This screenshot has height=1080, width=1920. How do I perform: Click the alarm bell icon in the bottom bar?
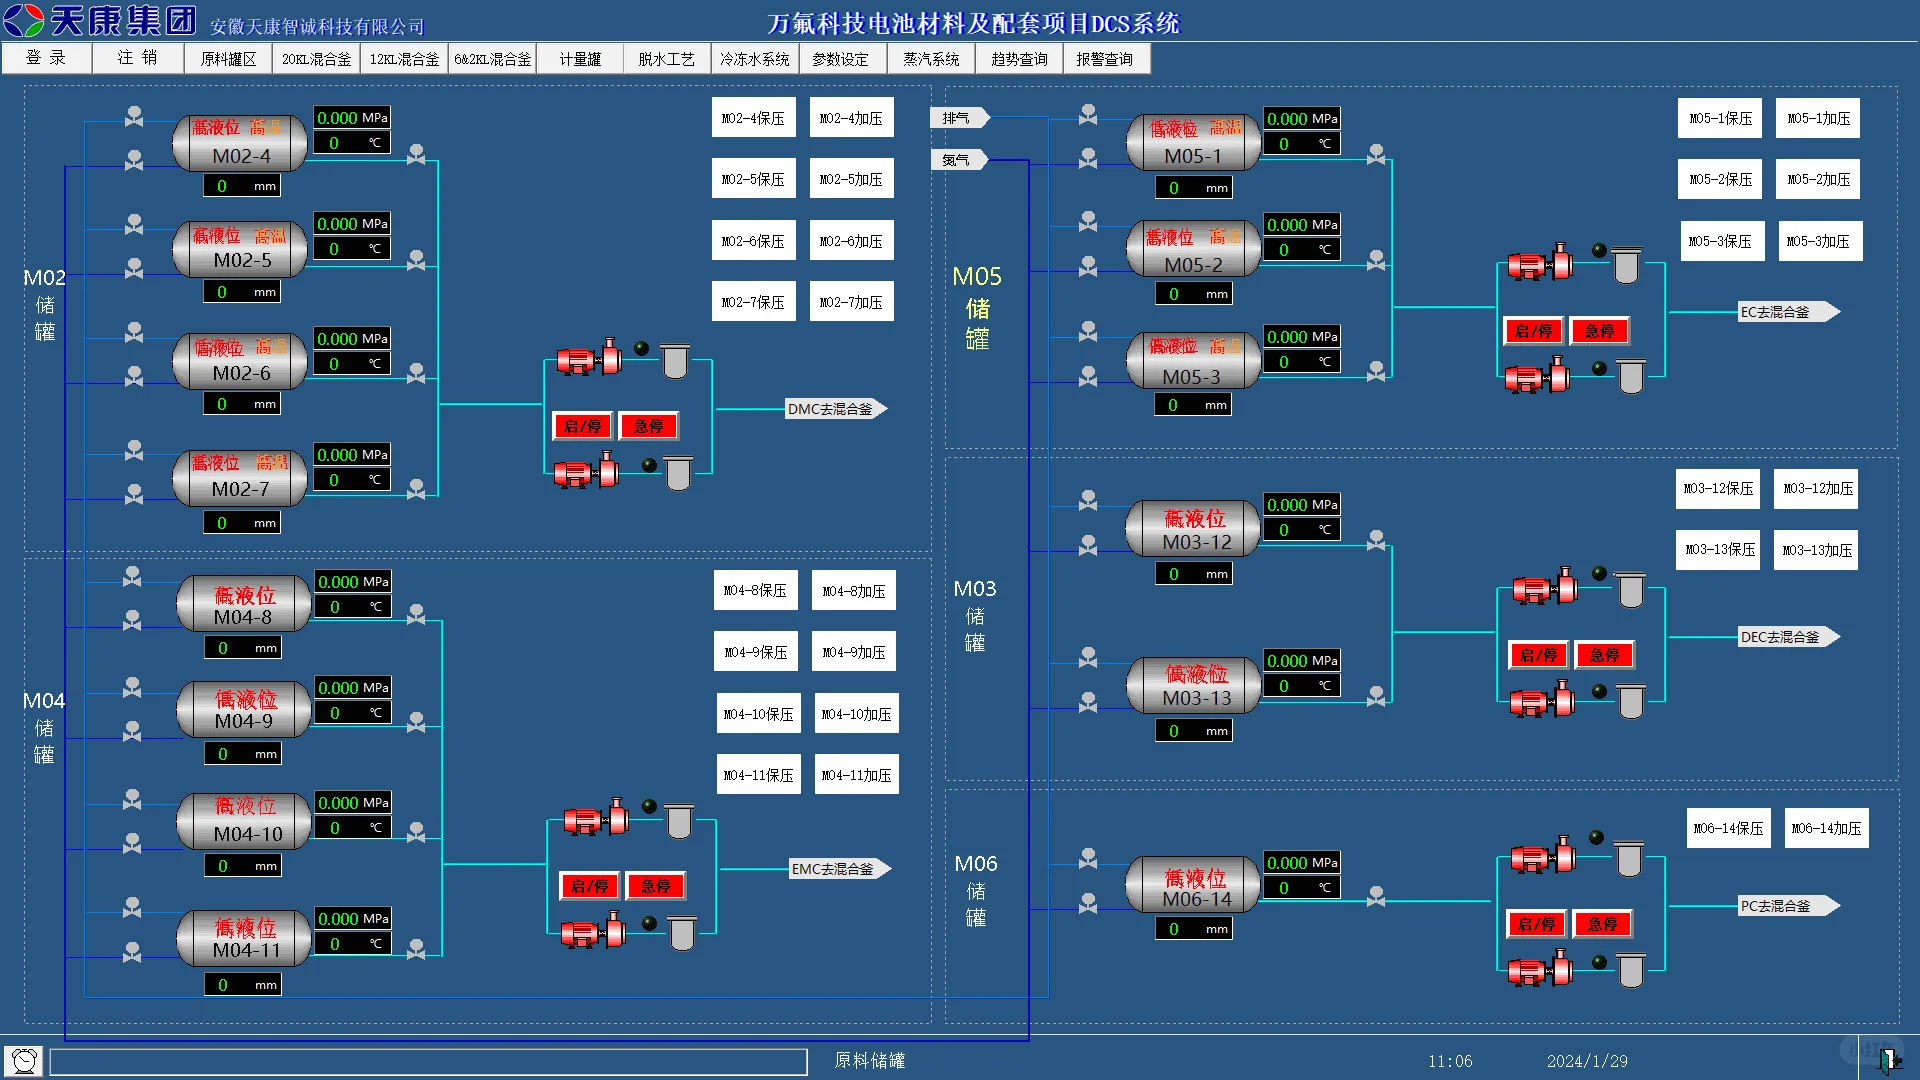(24, 1060)
